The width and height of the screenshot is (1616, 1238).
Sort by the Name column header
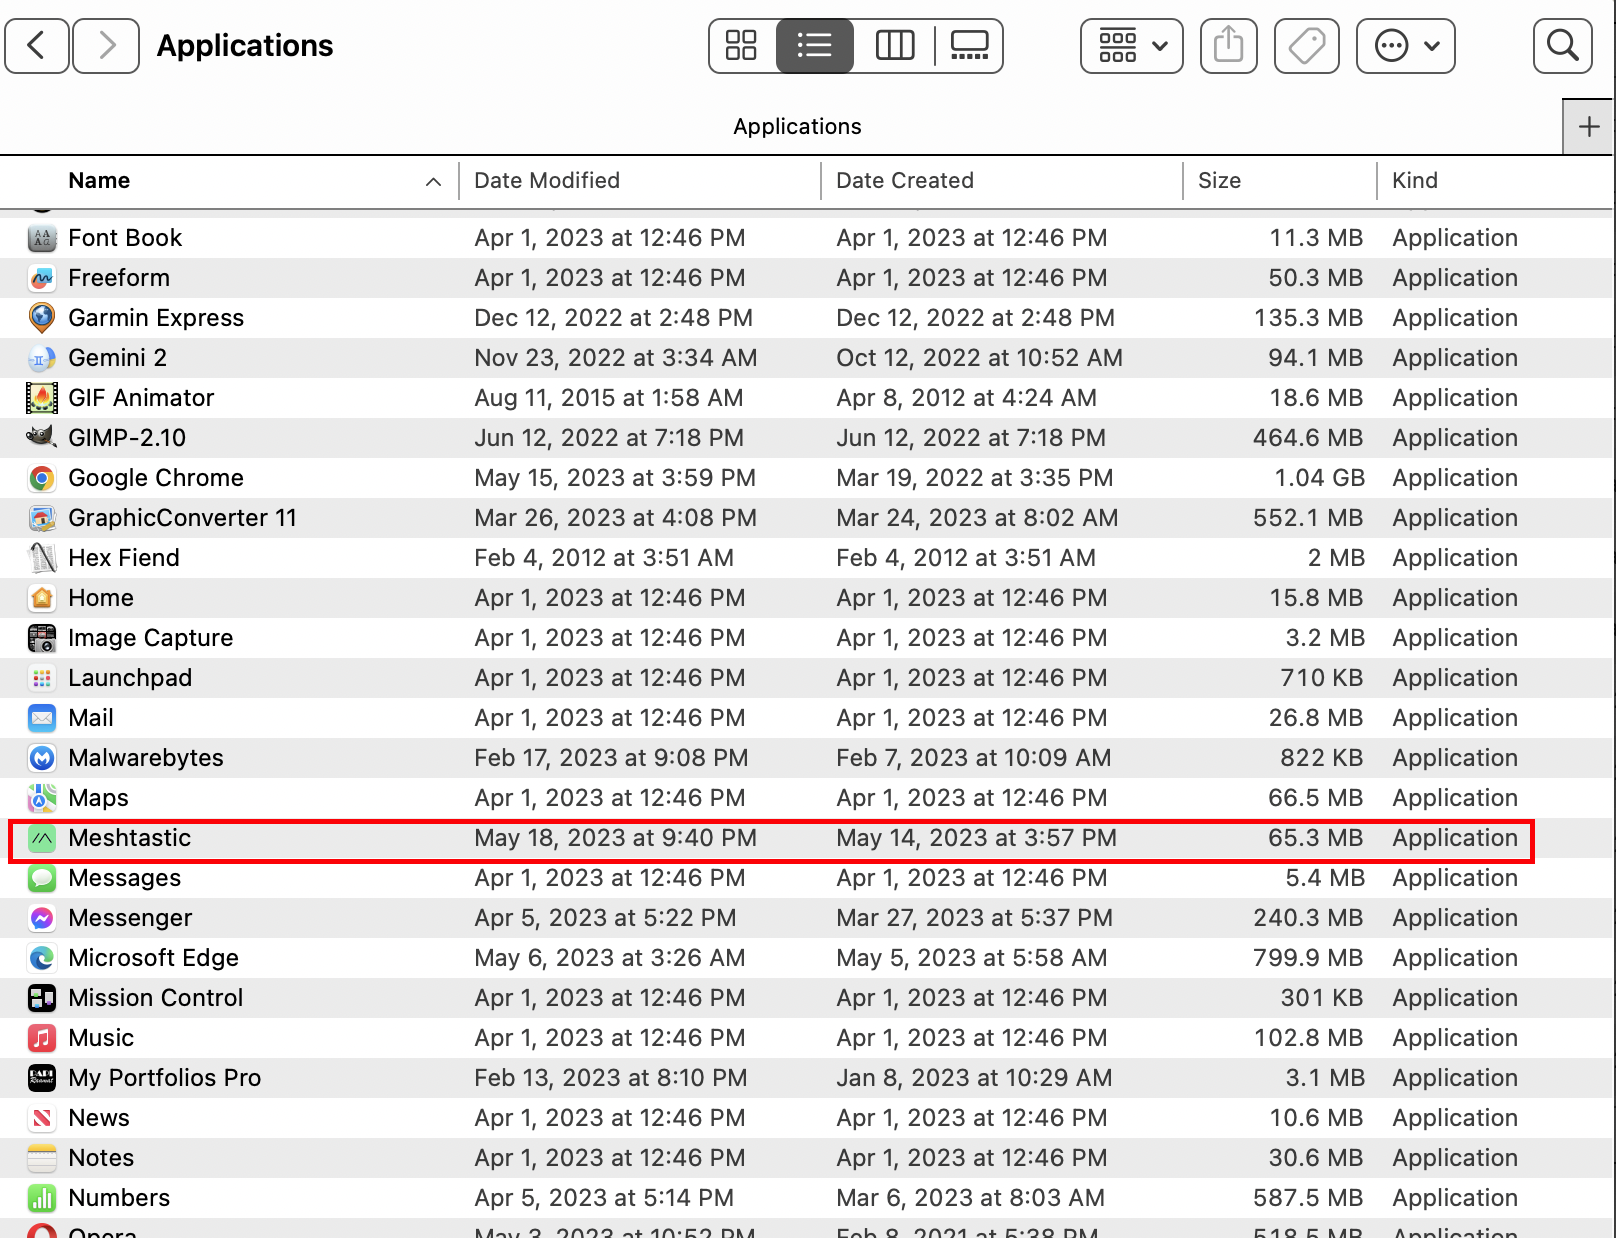coord(99,181)
